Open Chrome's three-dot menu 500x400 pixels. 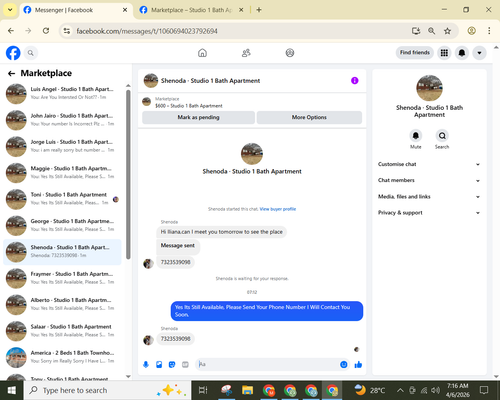coord(489,31)
